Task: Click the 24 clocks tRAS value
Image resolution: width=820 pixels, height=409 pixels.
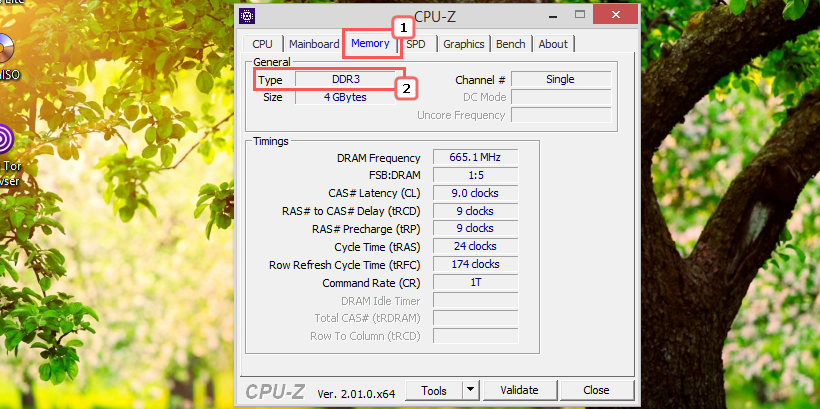Action: (475, 246)
